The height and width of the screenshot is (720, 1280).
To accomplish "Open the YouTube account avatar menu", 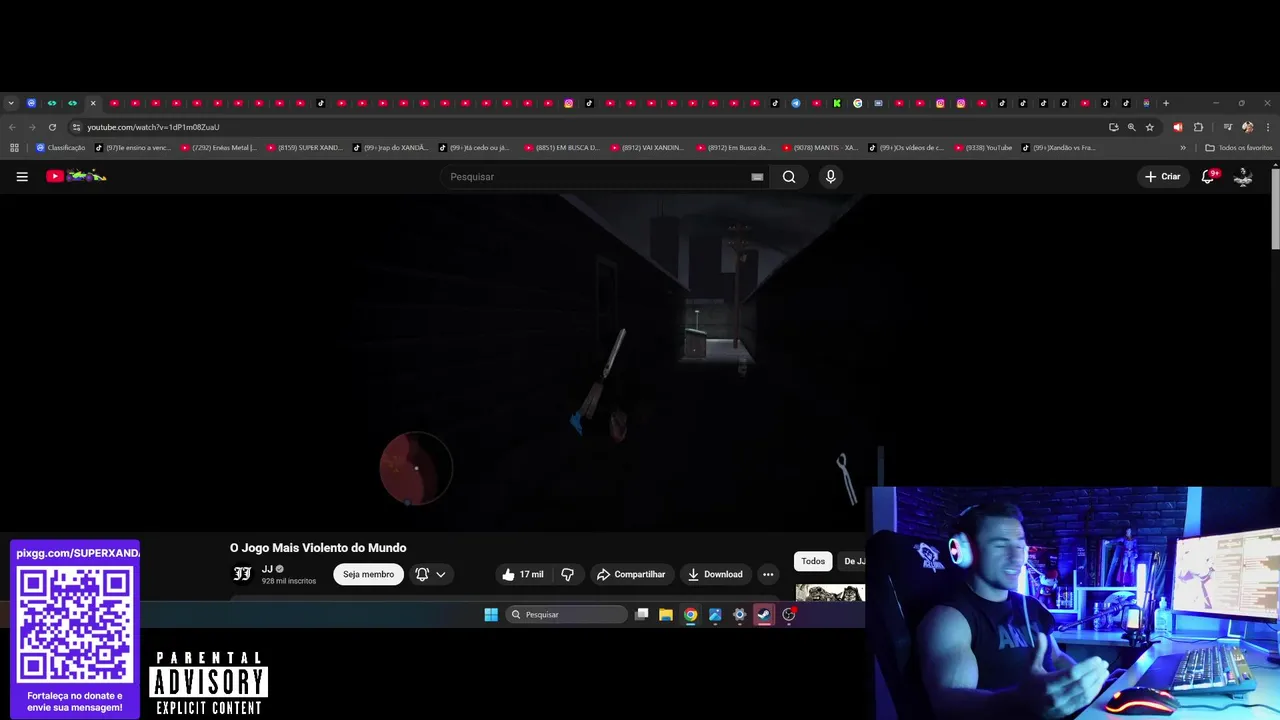I will click(x=1243, y=176).
